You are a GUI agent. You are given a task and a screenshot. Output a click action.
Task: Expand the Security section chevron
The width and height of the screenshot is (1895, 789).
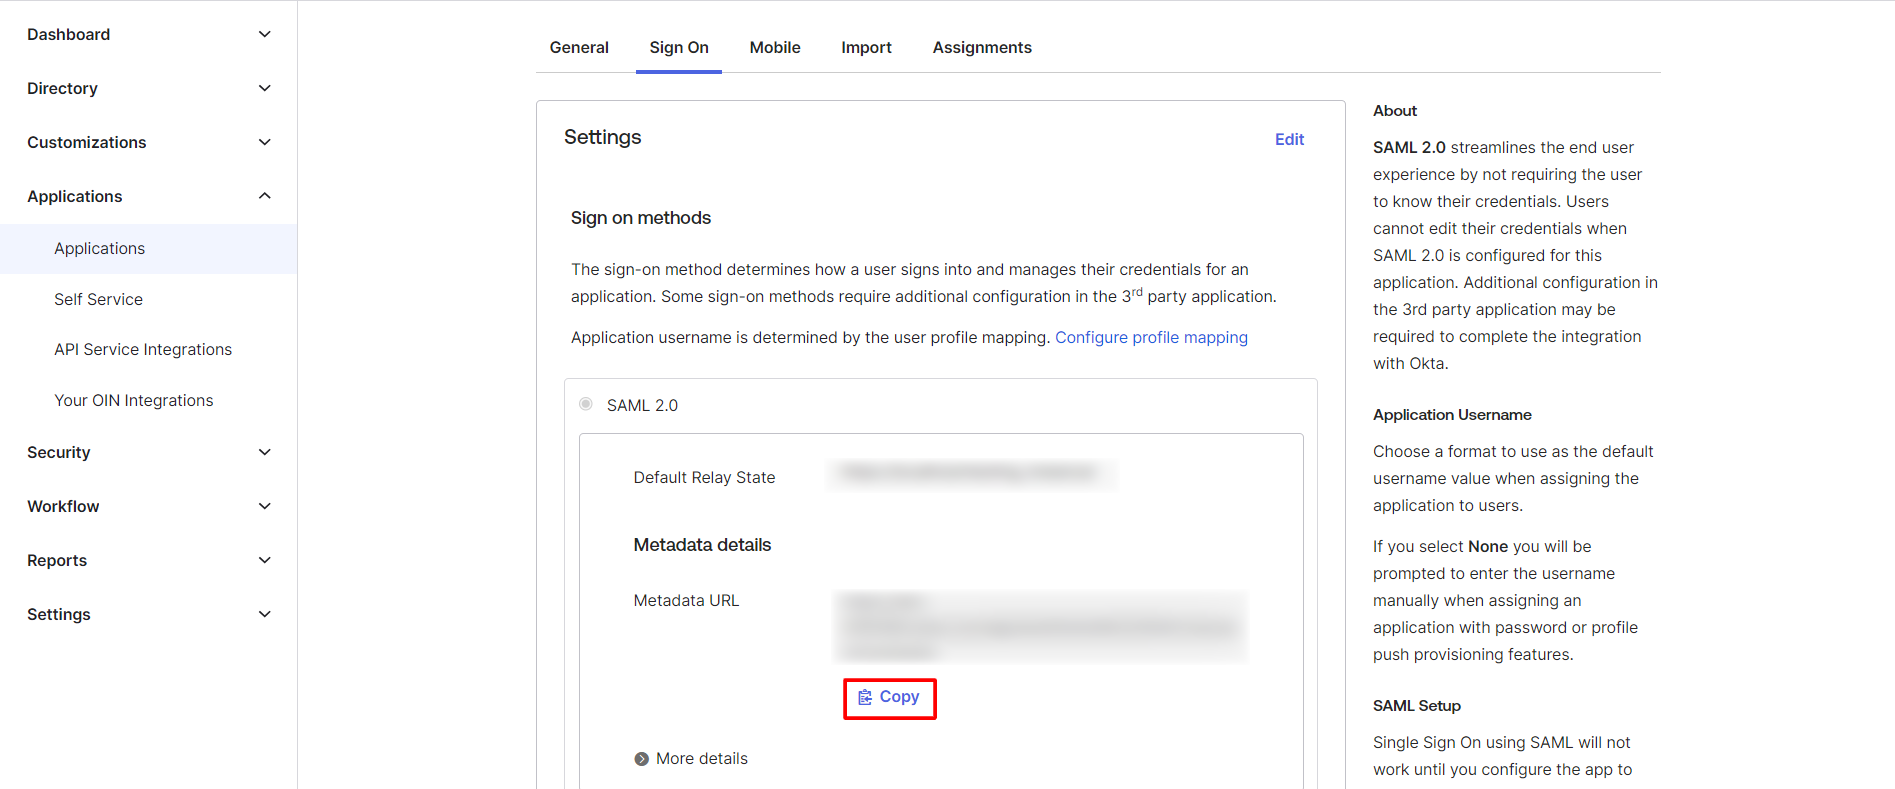coord(265,452)
